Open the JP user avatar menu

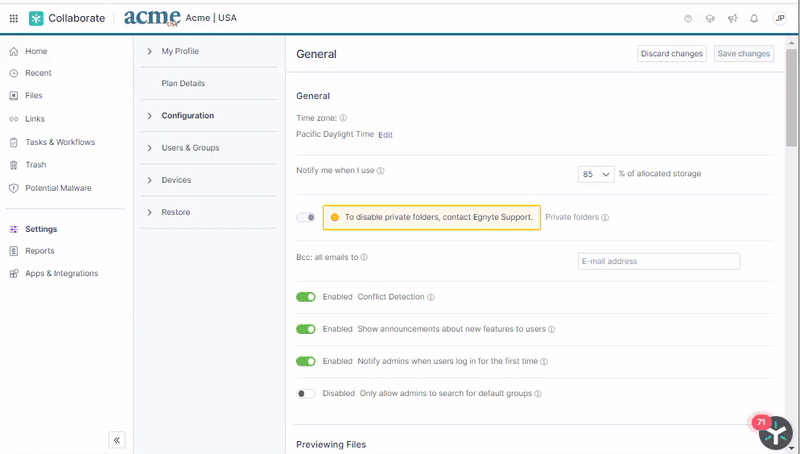(780, 18)
